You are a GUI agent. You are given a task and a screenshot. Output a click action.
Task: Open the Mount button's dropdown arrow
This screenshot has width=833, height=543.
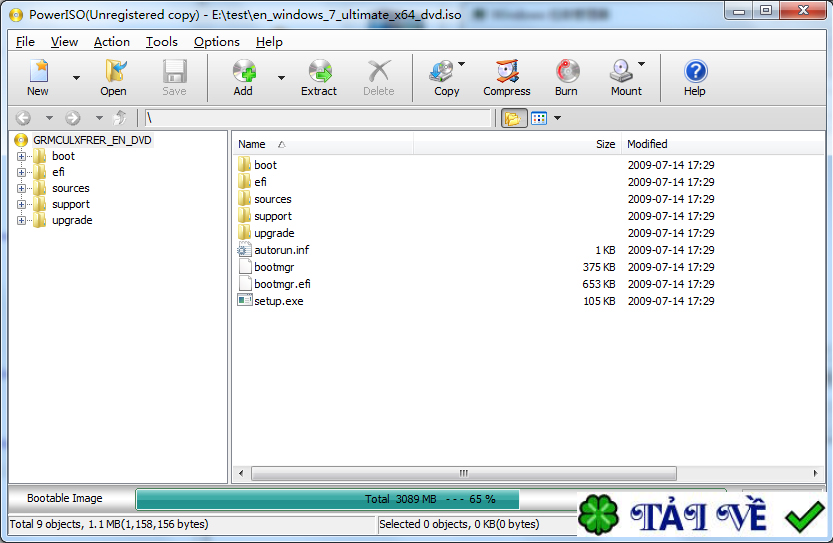[642, 64]
